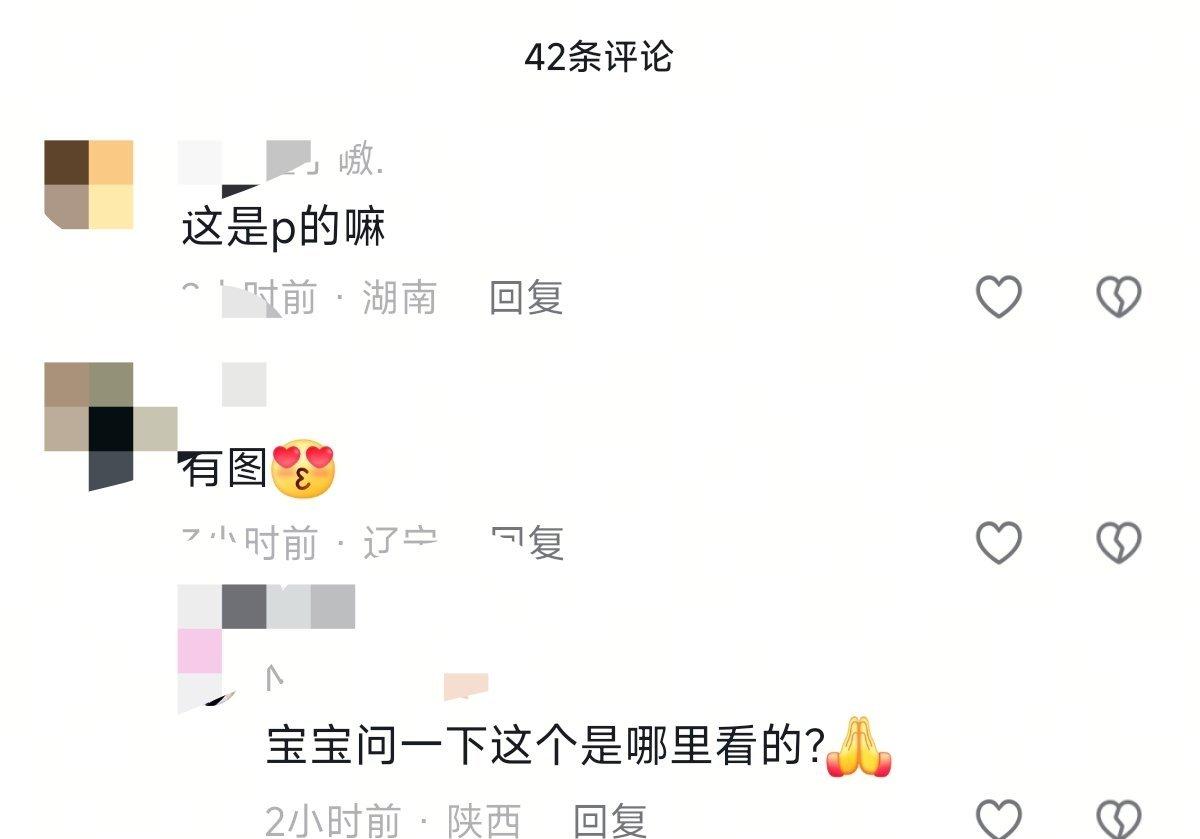
Task: Open the first commenter's brown pixelated avatar
Action: (89, 184)
